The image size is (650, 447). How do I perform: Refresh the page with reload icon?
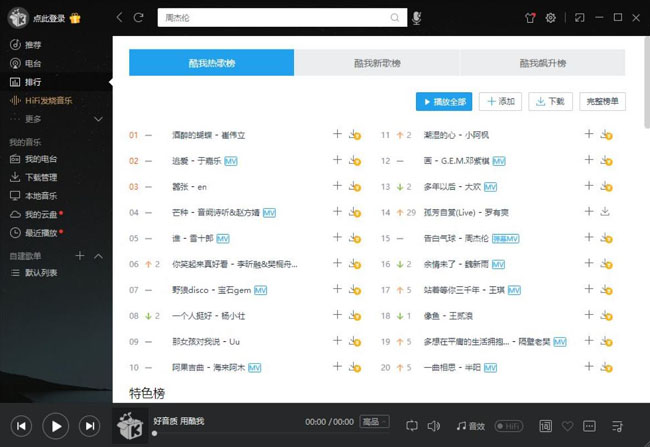coord(138,17)
